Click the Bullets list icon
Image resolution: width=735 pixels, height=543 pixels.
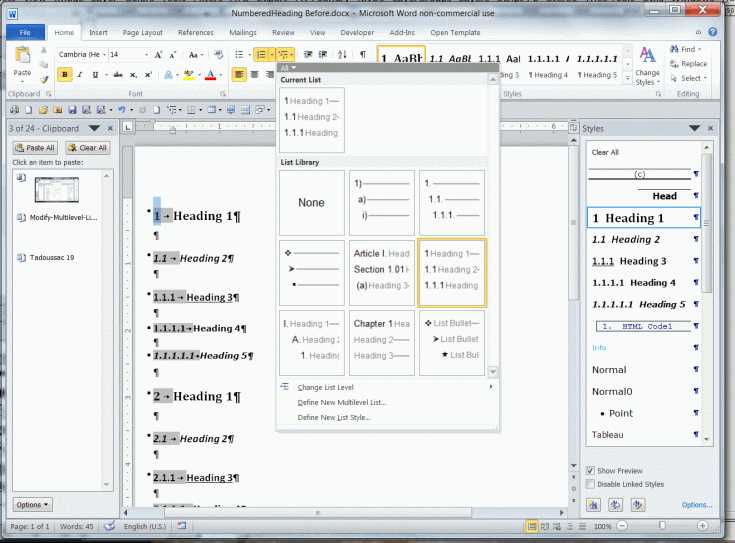239,55
